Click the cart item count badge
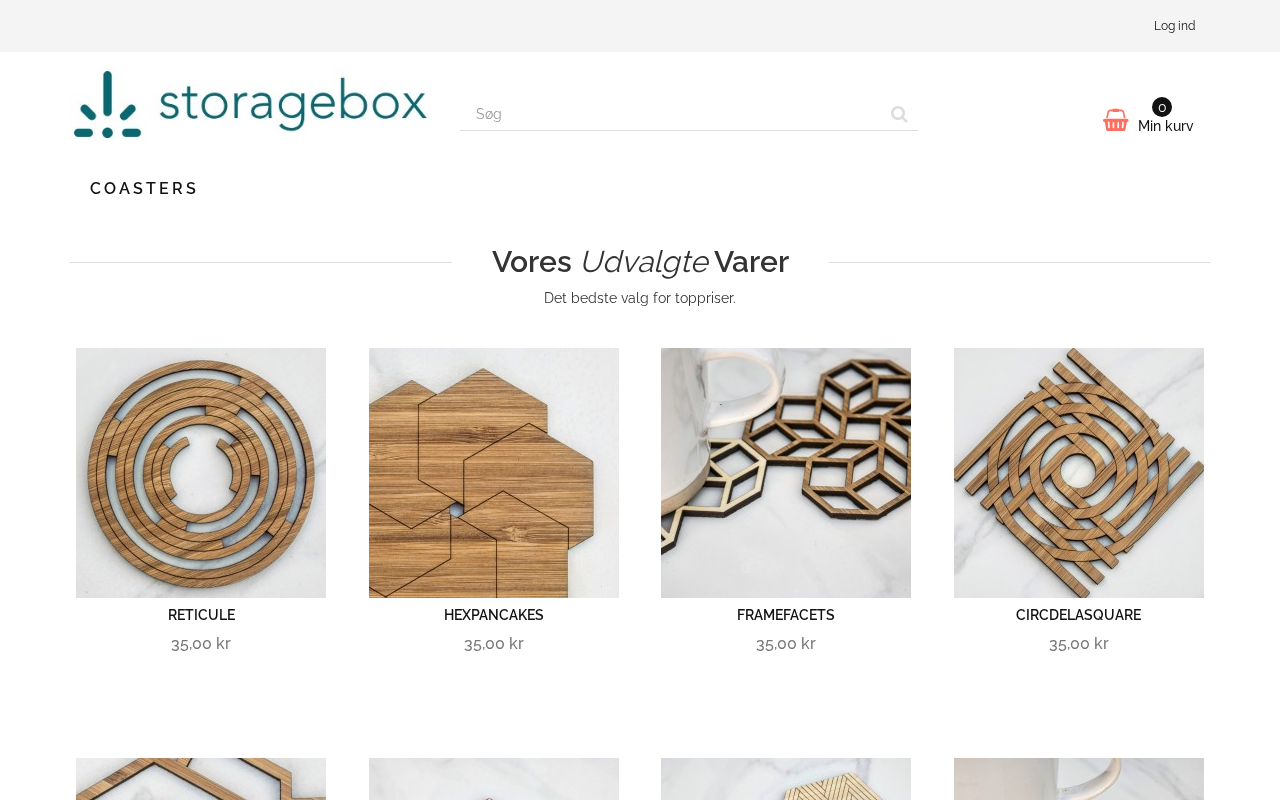 point(1162,107)
